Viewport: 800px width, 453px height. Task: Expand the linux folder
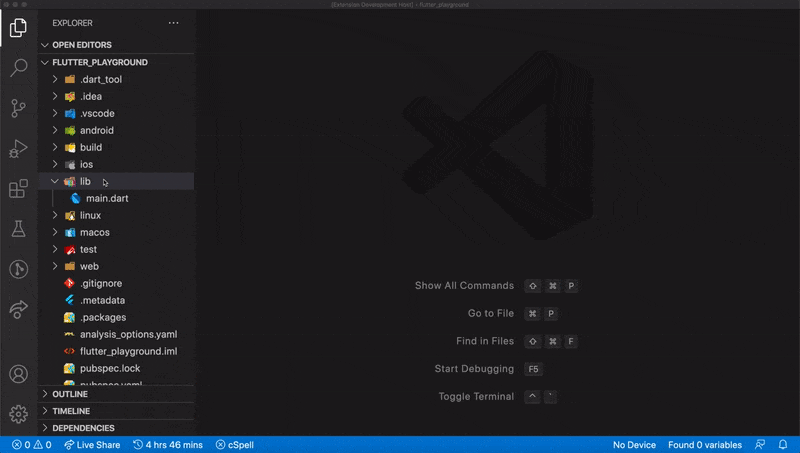(x=116, y=215)
